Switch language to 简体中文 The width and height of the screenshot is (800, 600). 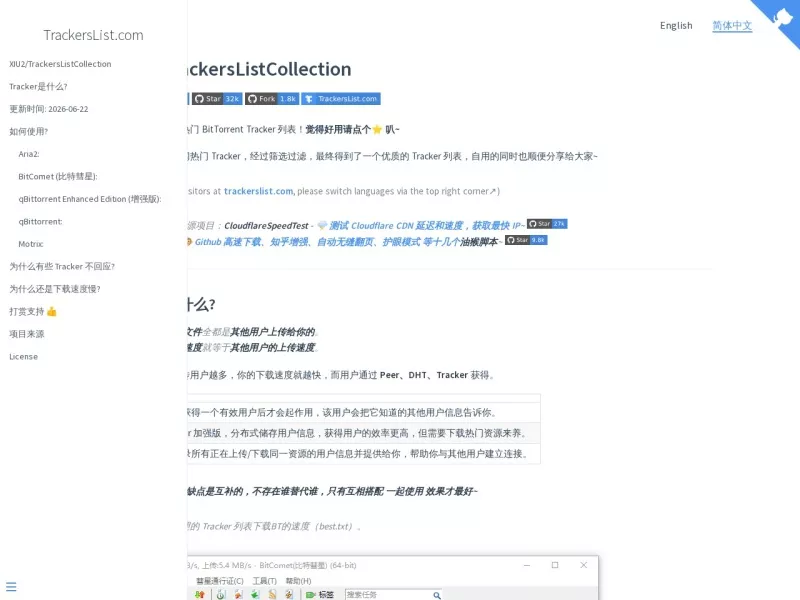[x=732, y=26]
